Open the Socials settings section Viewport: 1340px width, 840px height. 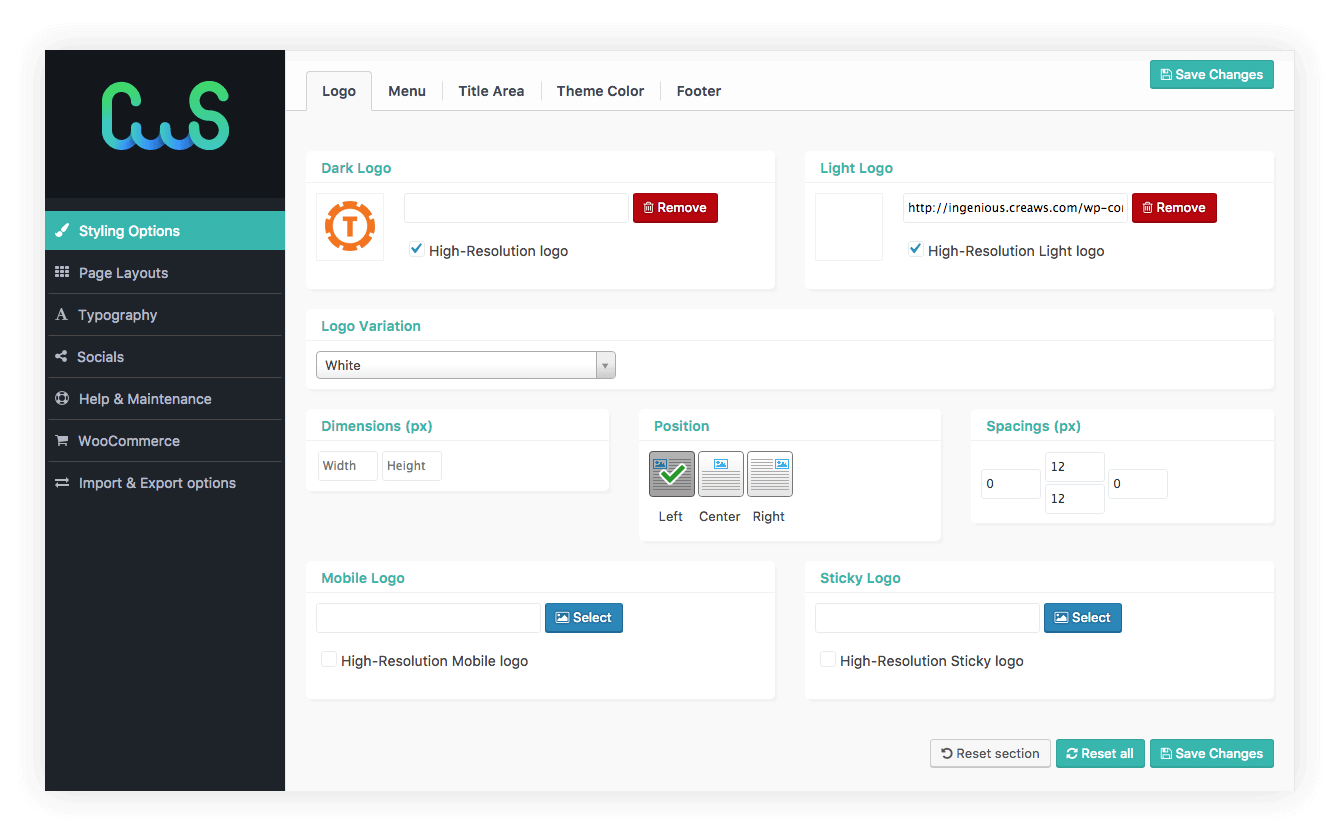point(100,357)
